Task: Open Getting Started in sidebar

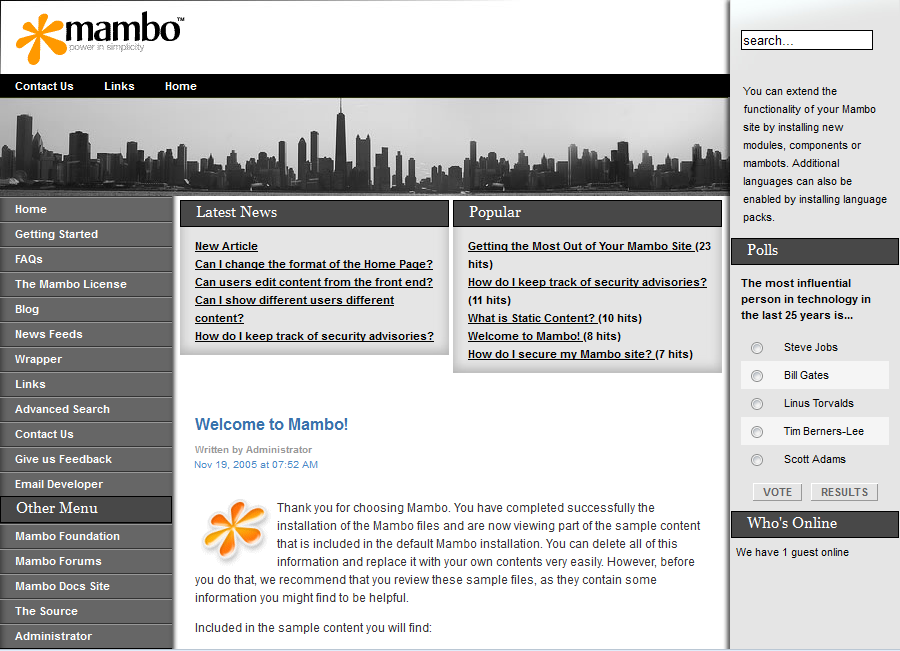Action: point(86,234)
